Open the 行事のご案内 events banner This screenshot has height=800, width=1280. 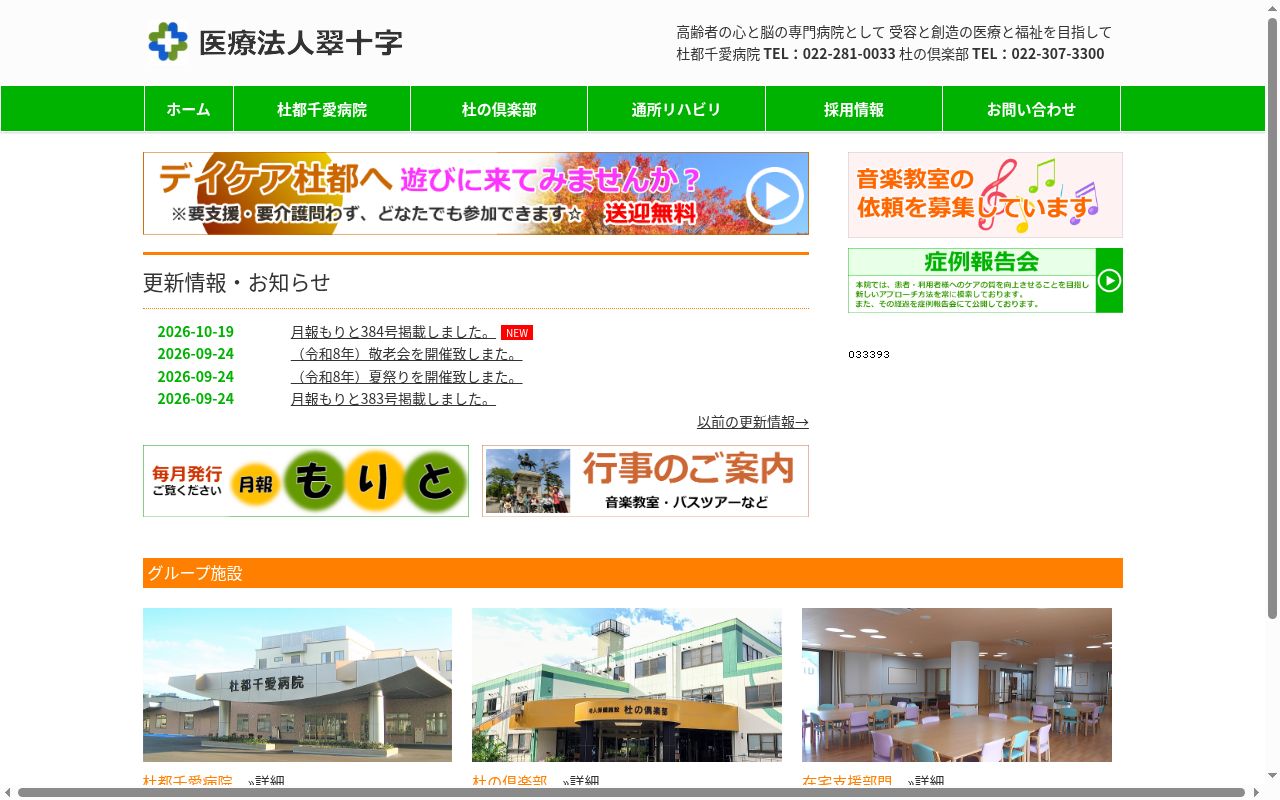tap(645, 481)
